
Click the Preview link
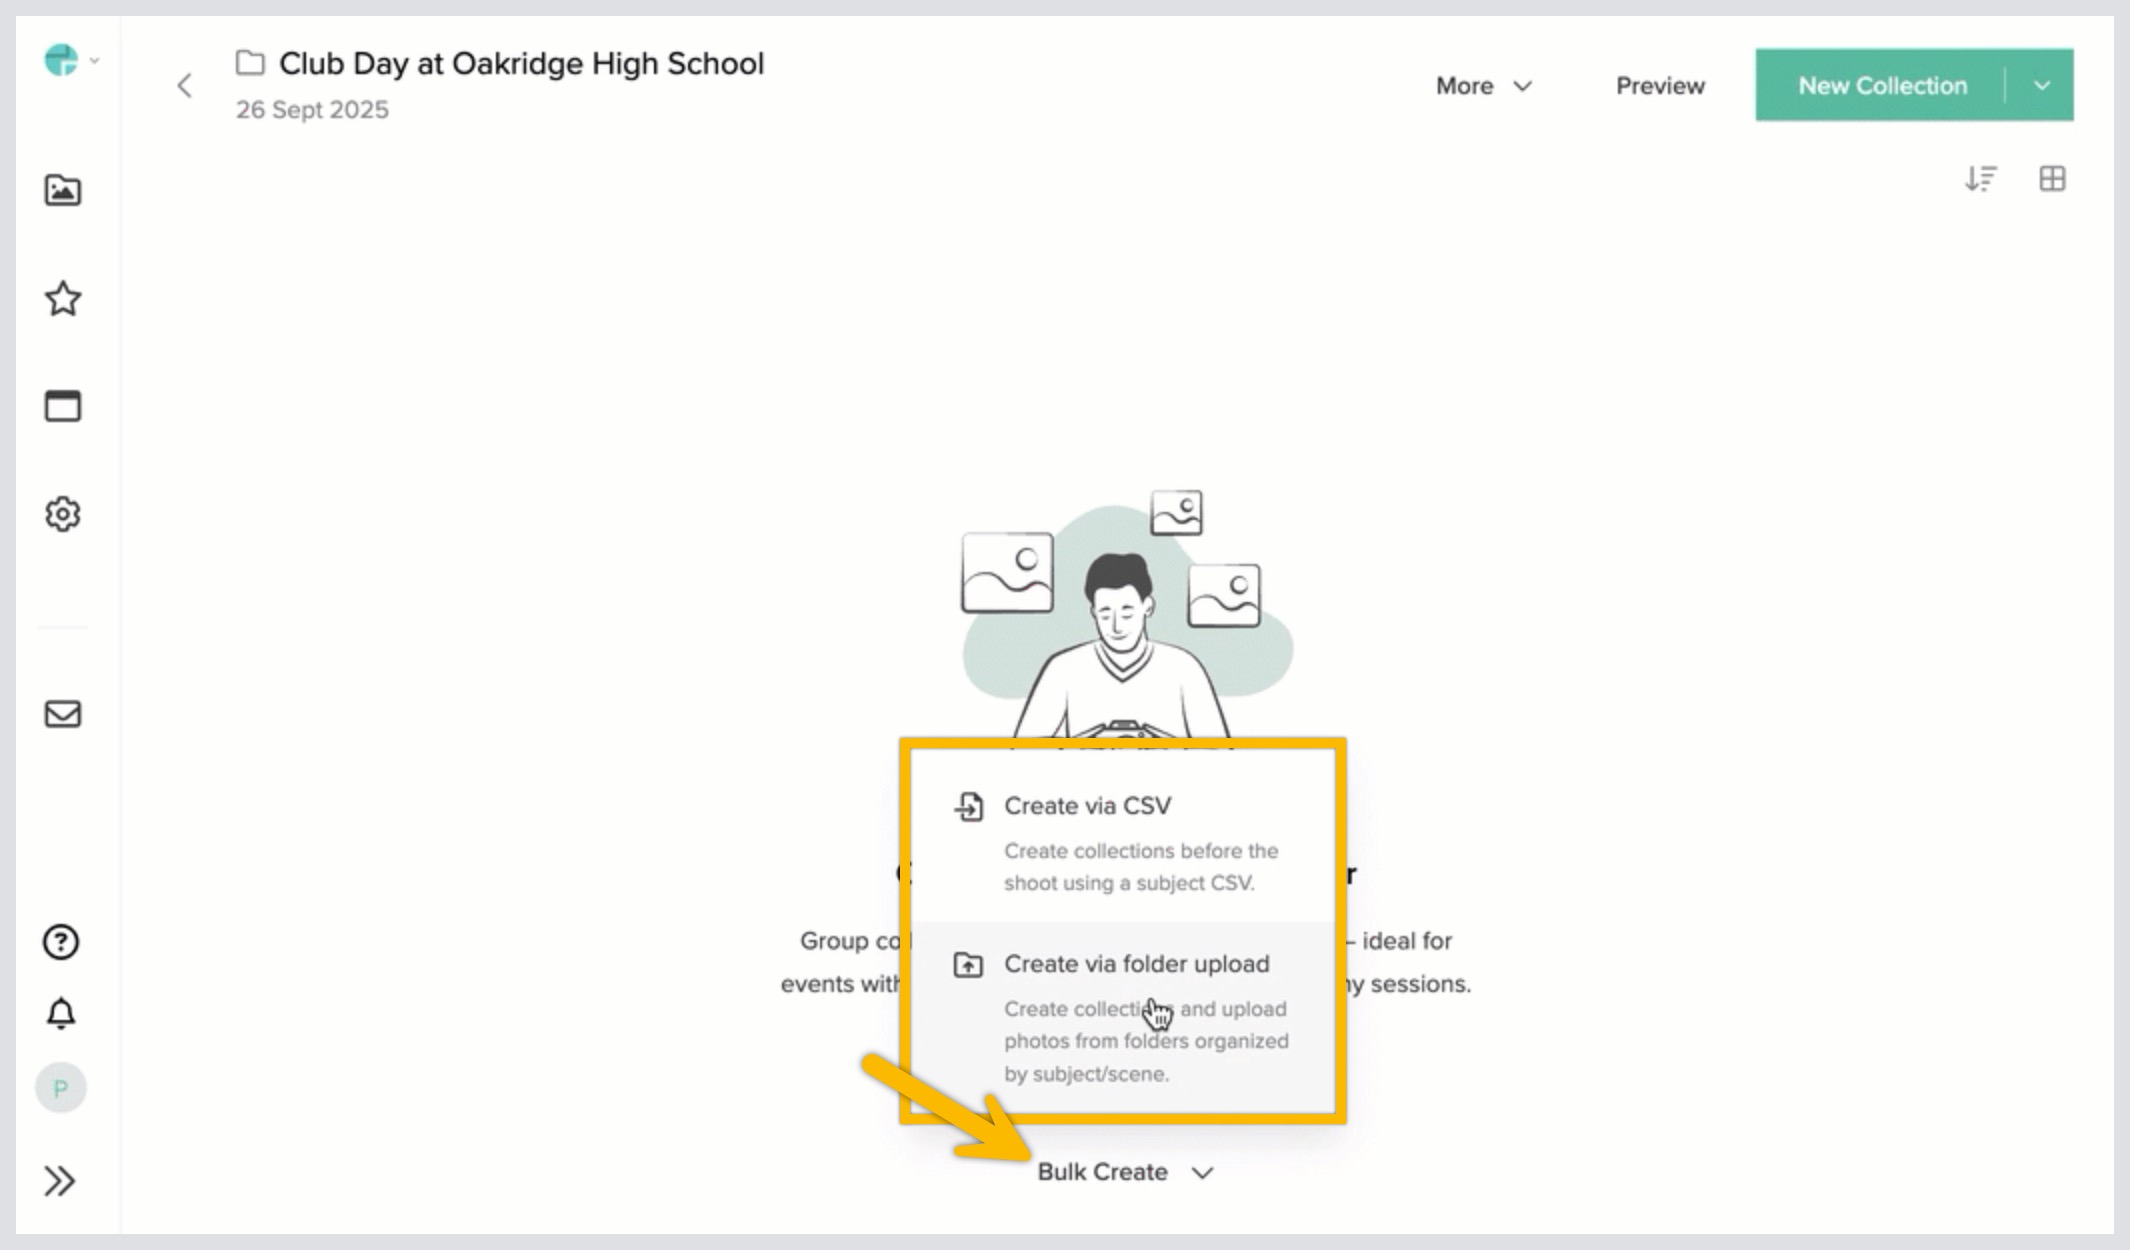click(x=1660, y=86)
